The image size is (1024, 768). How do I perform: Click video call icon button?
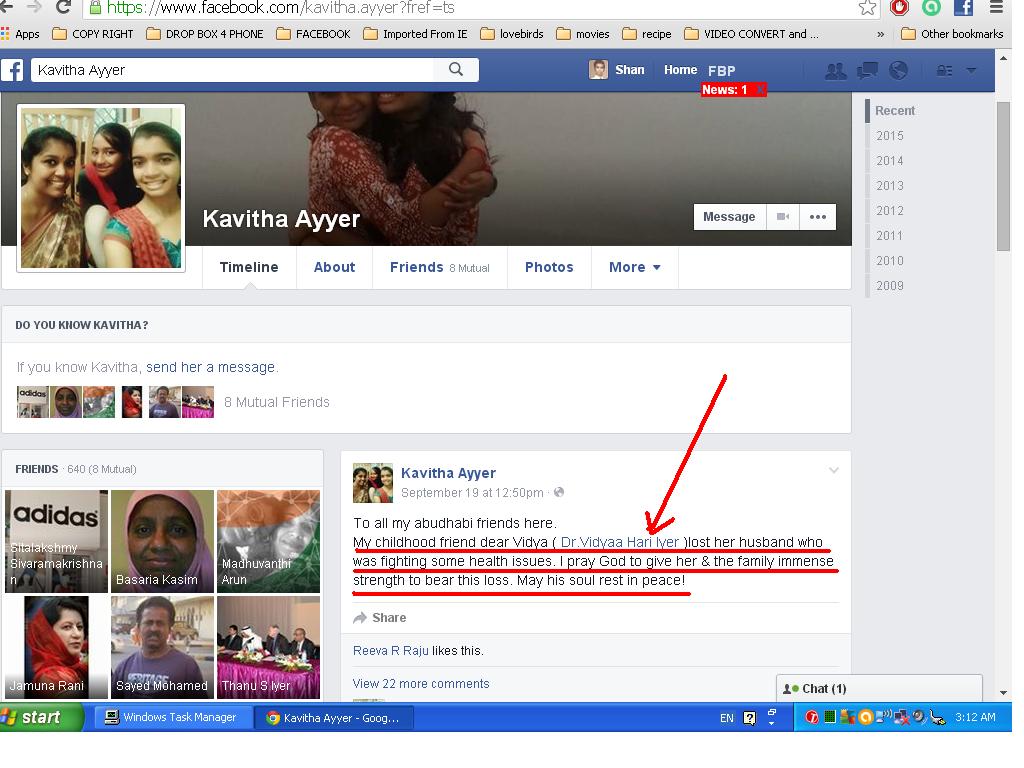(x=783, y=217)
